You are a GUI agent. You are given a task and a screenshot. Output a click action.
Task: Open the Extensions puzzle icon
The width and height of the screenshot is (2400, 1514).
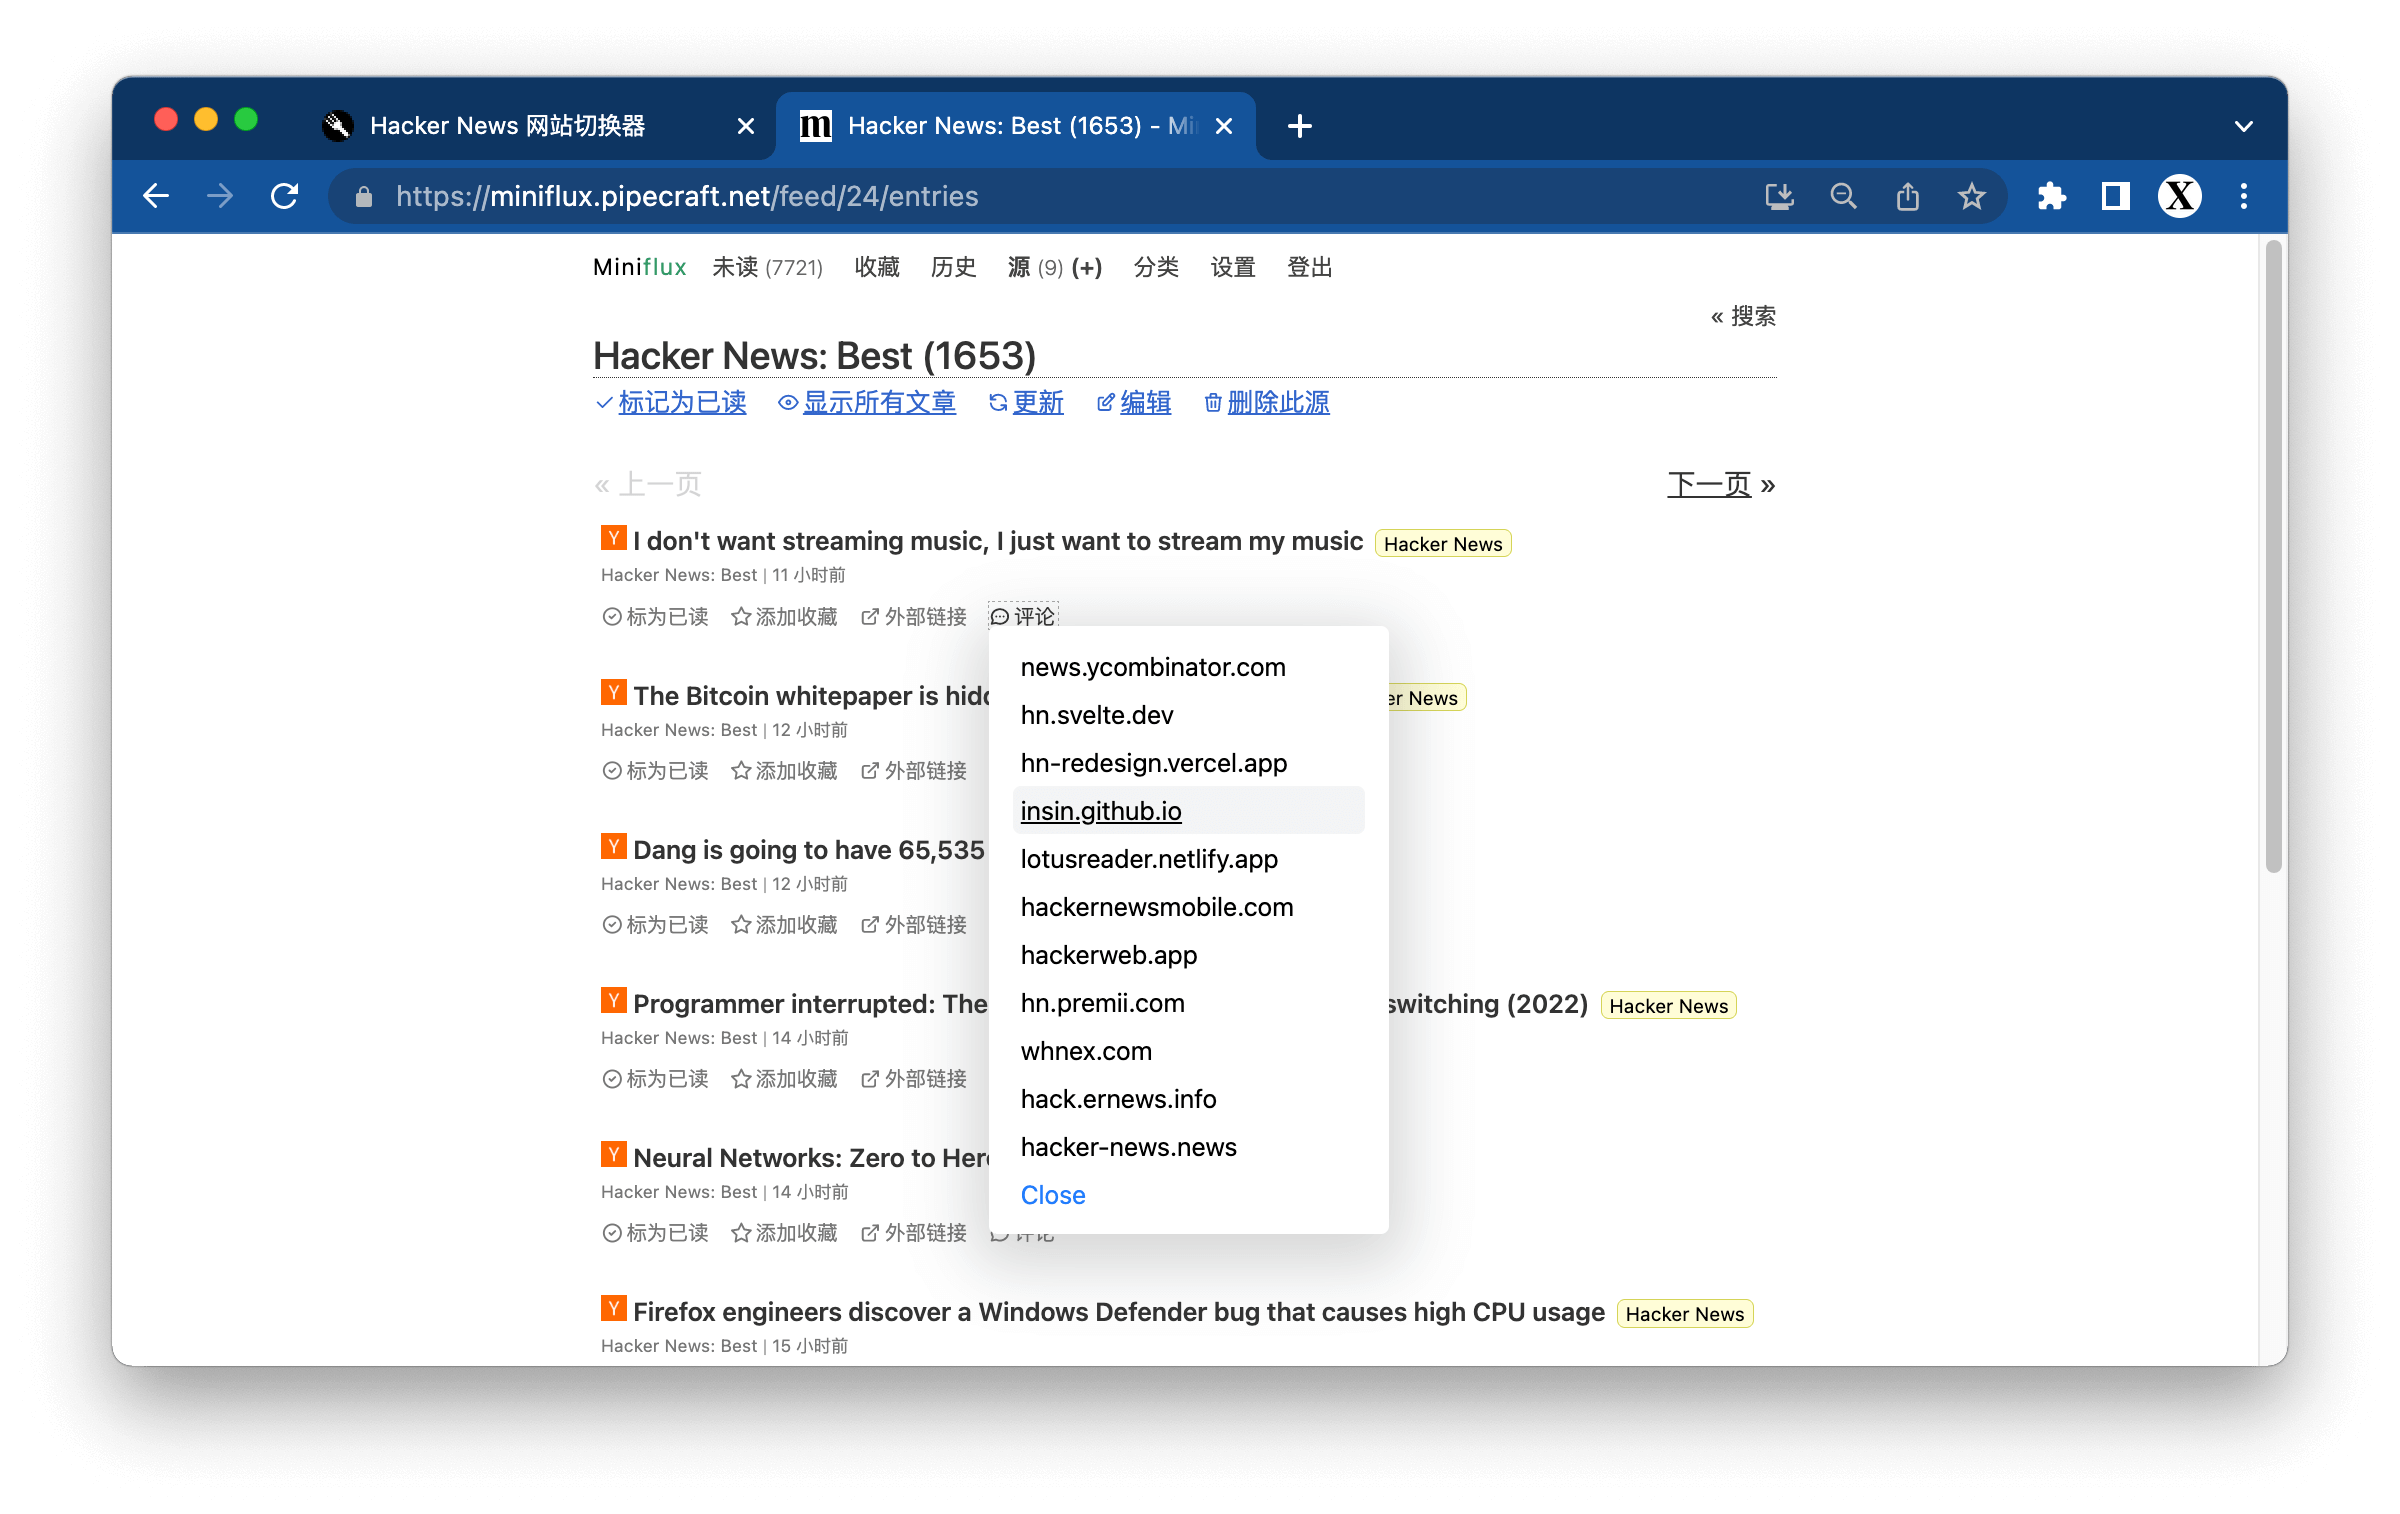coord(2051,196)
